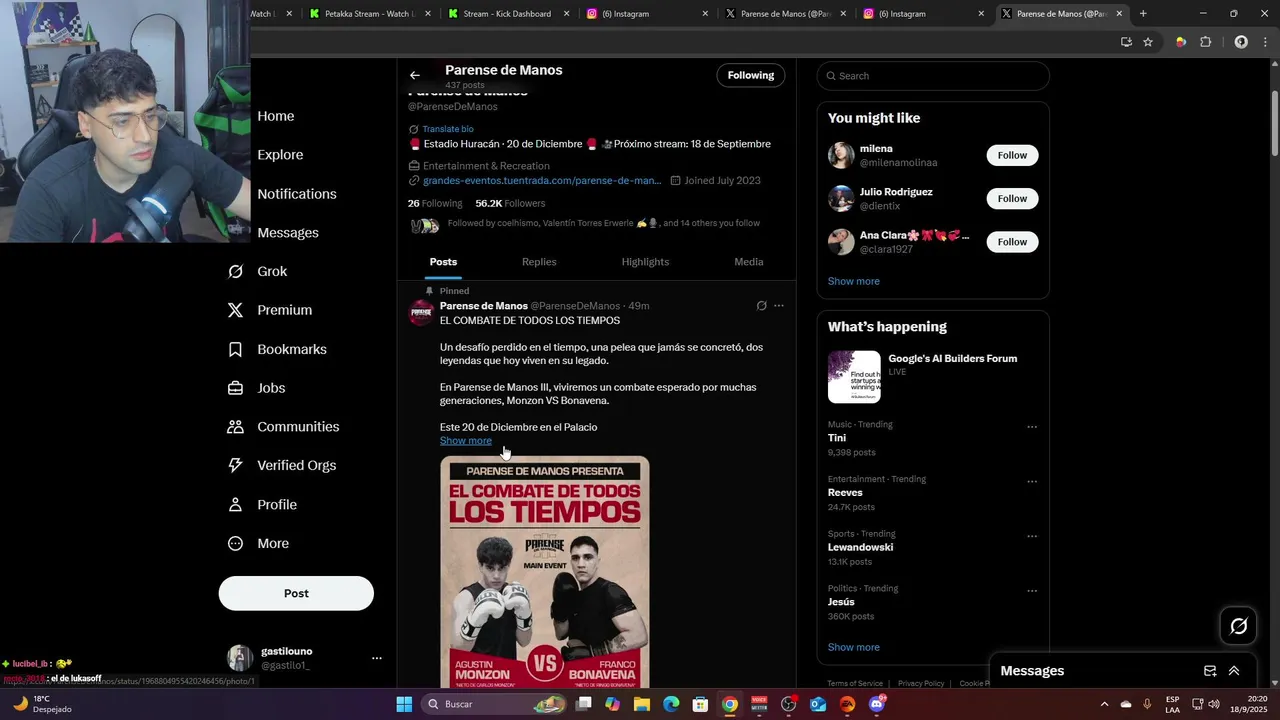Open Premium in the sidebar

coord(270,310)
